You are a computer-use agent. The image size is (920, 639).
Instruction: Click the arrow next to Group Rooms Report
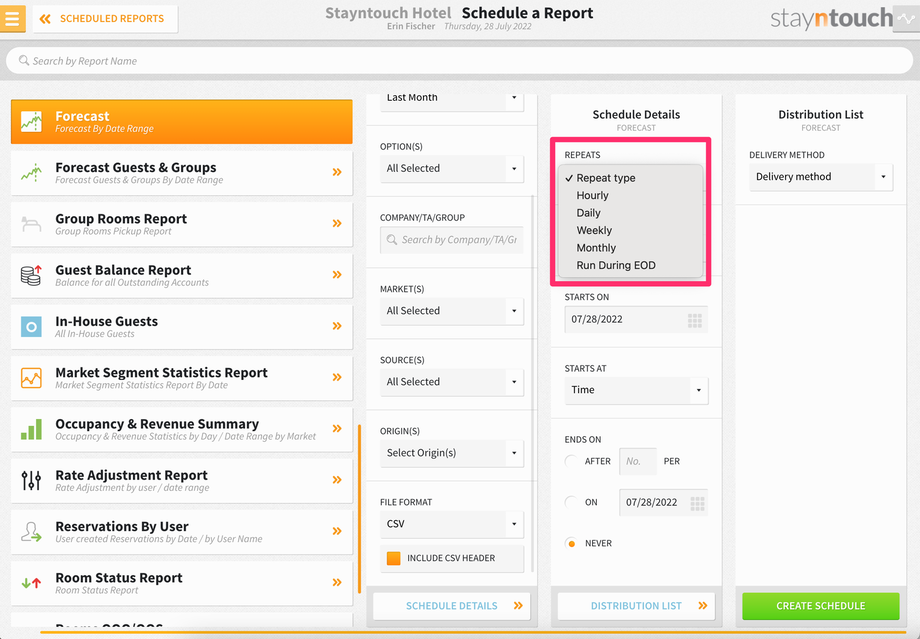point(337,223)
